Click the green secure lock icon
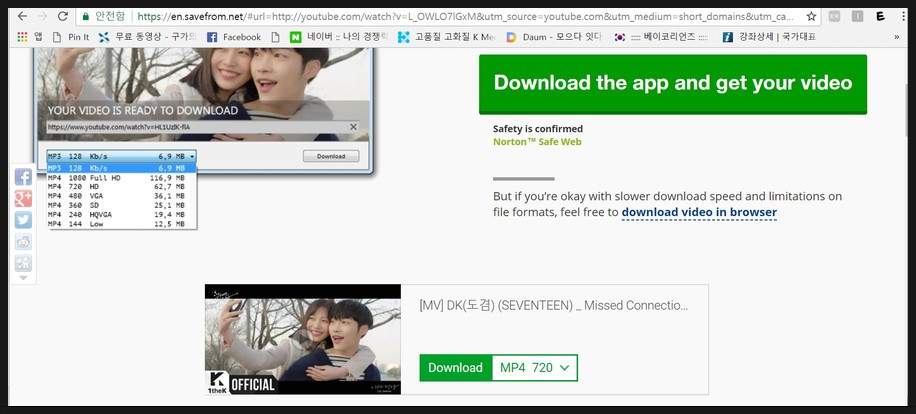The height and width of the screenshot is (414, 916). click(86, 16)
